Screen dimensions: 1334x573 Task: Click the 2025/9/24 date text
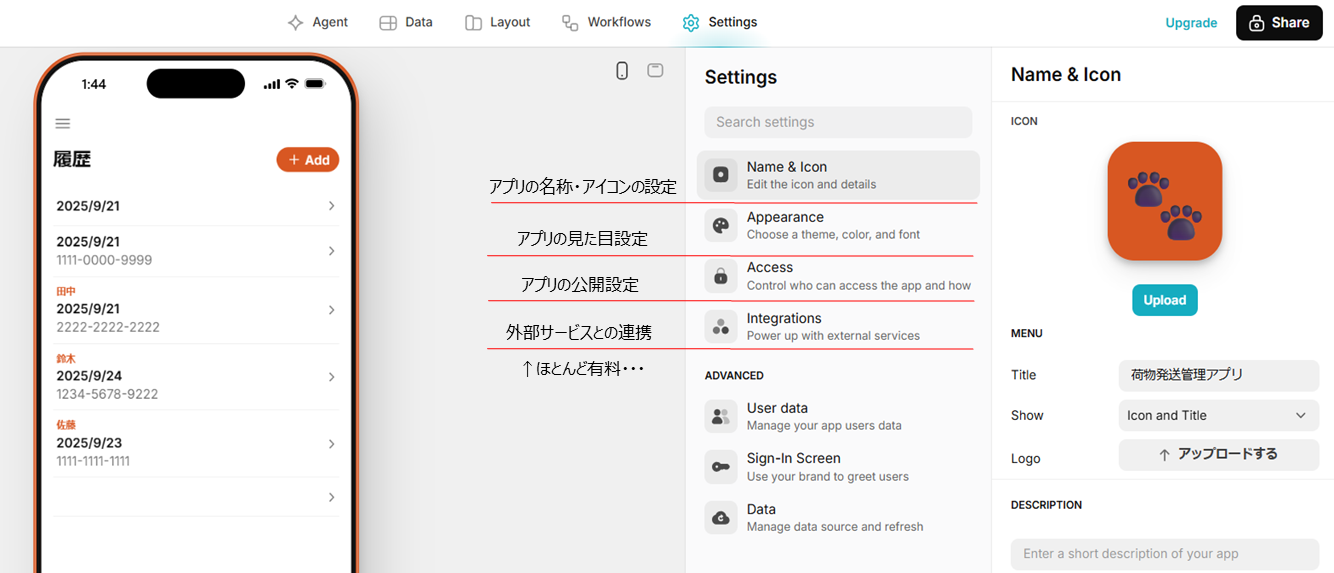coord(89,376)
